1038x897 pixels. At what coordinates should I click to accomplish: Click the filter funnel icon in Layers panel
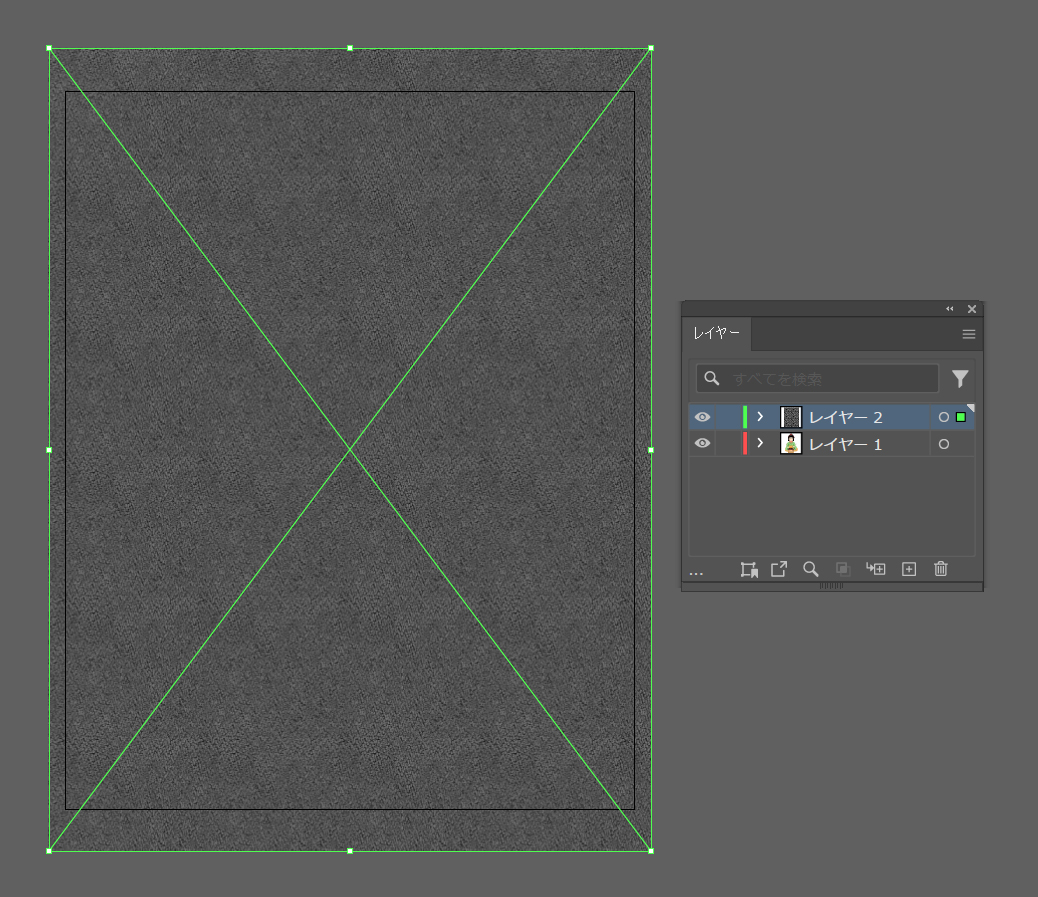pyautogui.click(x=960, y=379)
